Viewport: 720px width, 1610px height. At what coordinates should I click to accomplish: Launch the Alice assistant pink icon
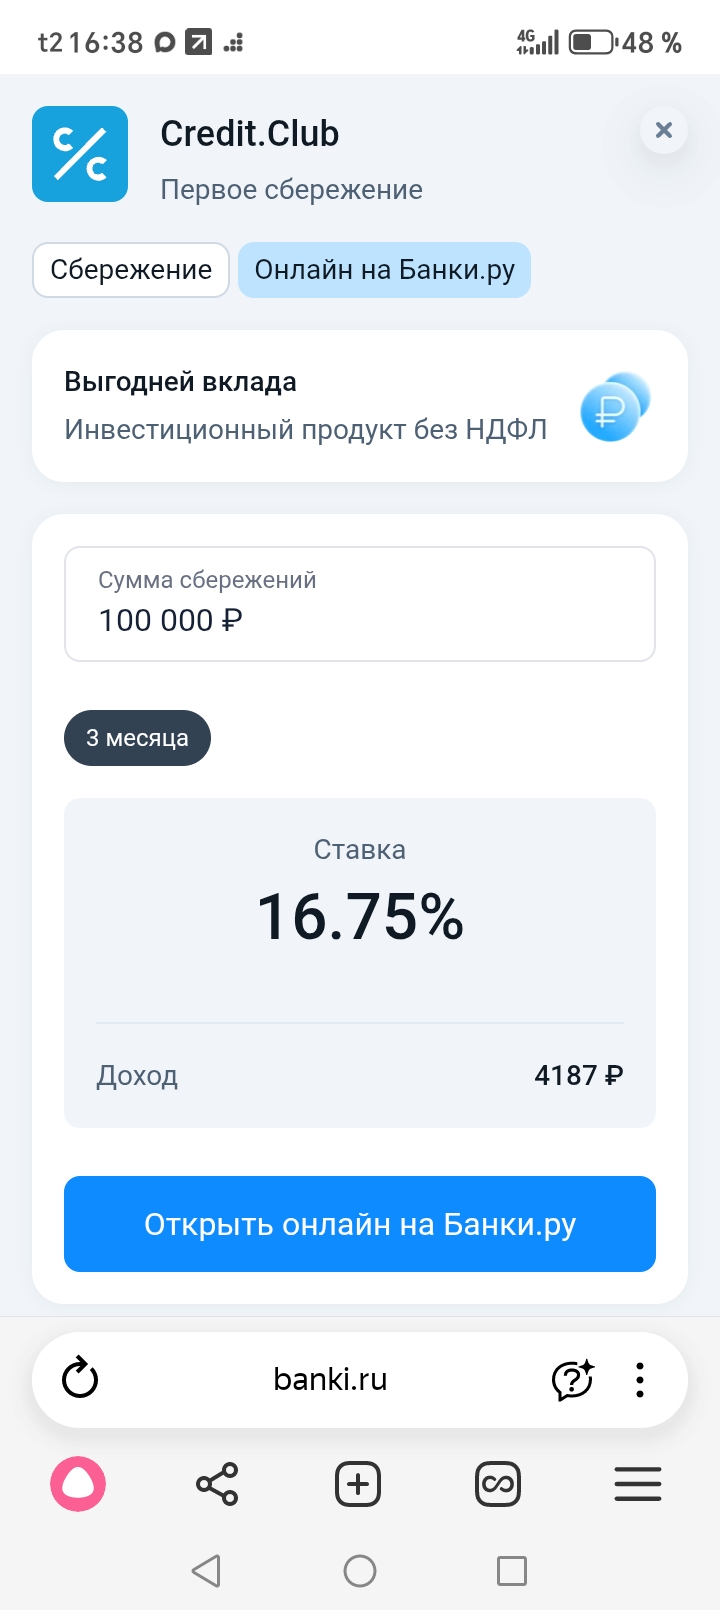coord(78,1484)
